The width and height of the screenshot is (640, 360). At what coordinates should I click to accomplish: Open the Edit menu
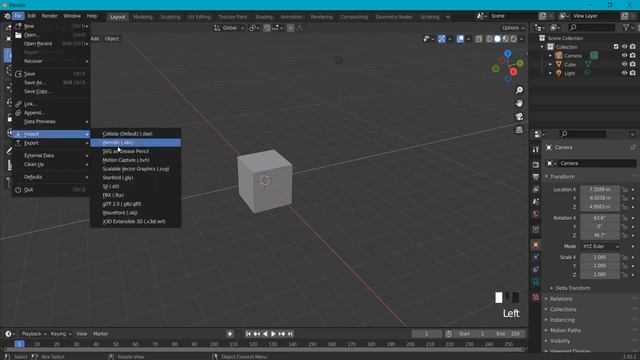point(31,16)
